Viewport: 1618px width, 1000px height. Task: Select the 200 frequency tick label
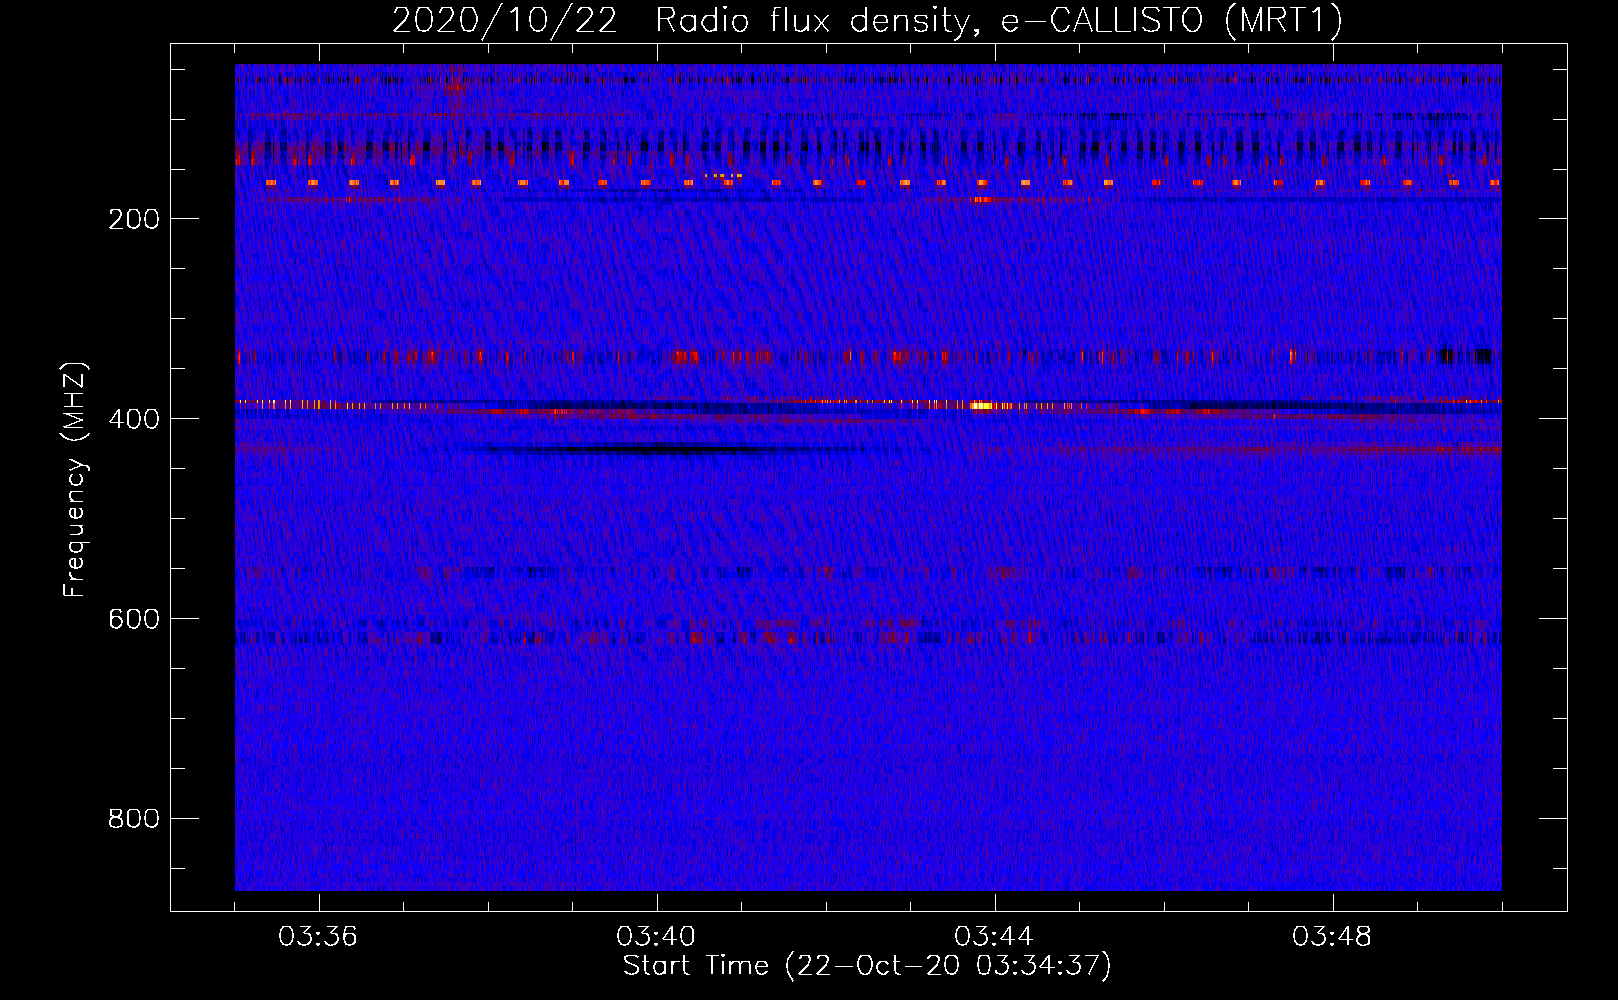point(134,219)
